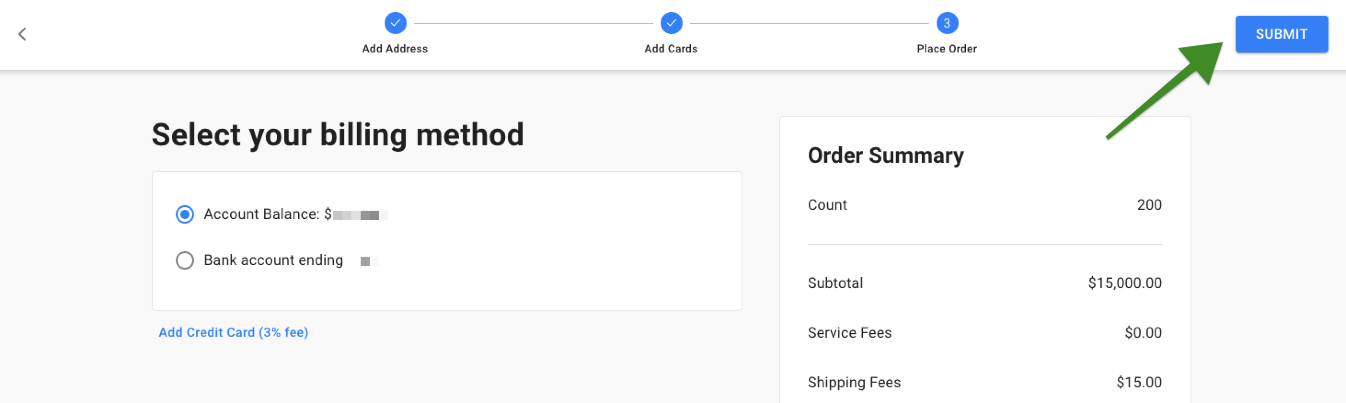Submit the order with the SUBMIT button
Image resolution: width=1346 pixels, height=403 pixels.
[x=1282, y=34]
